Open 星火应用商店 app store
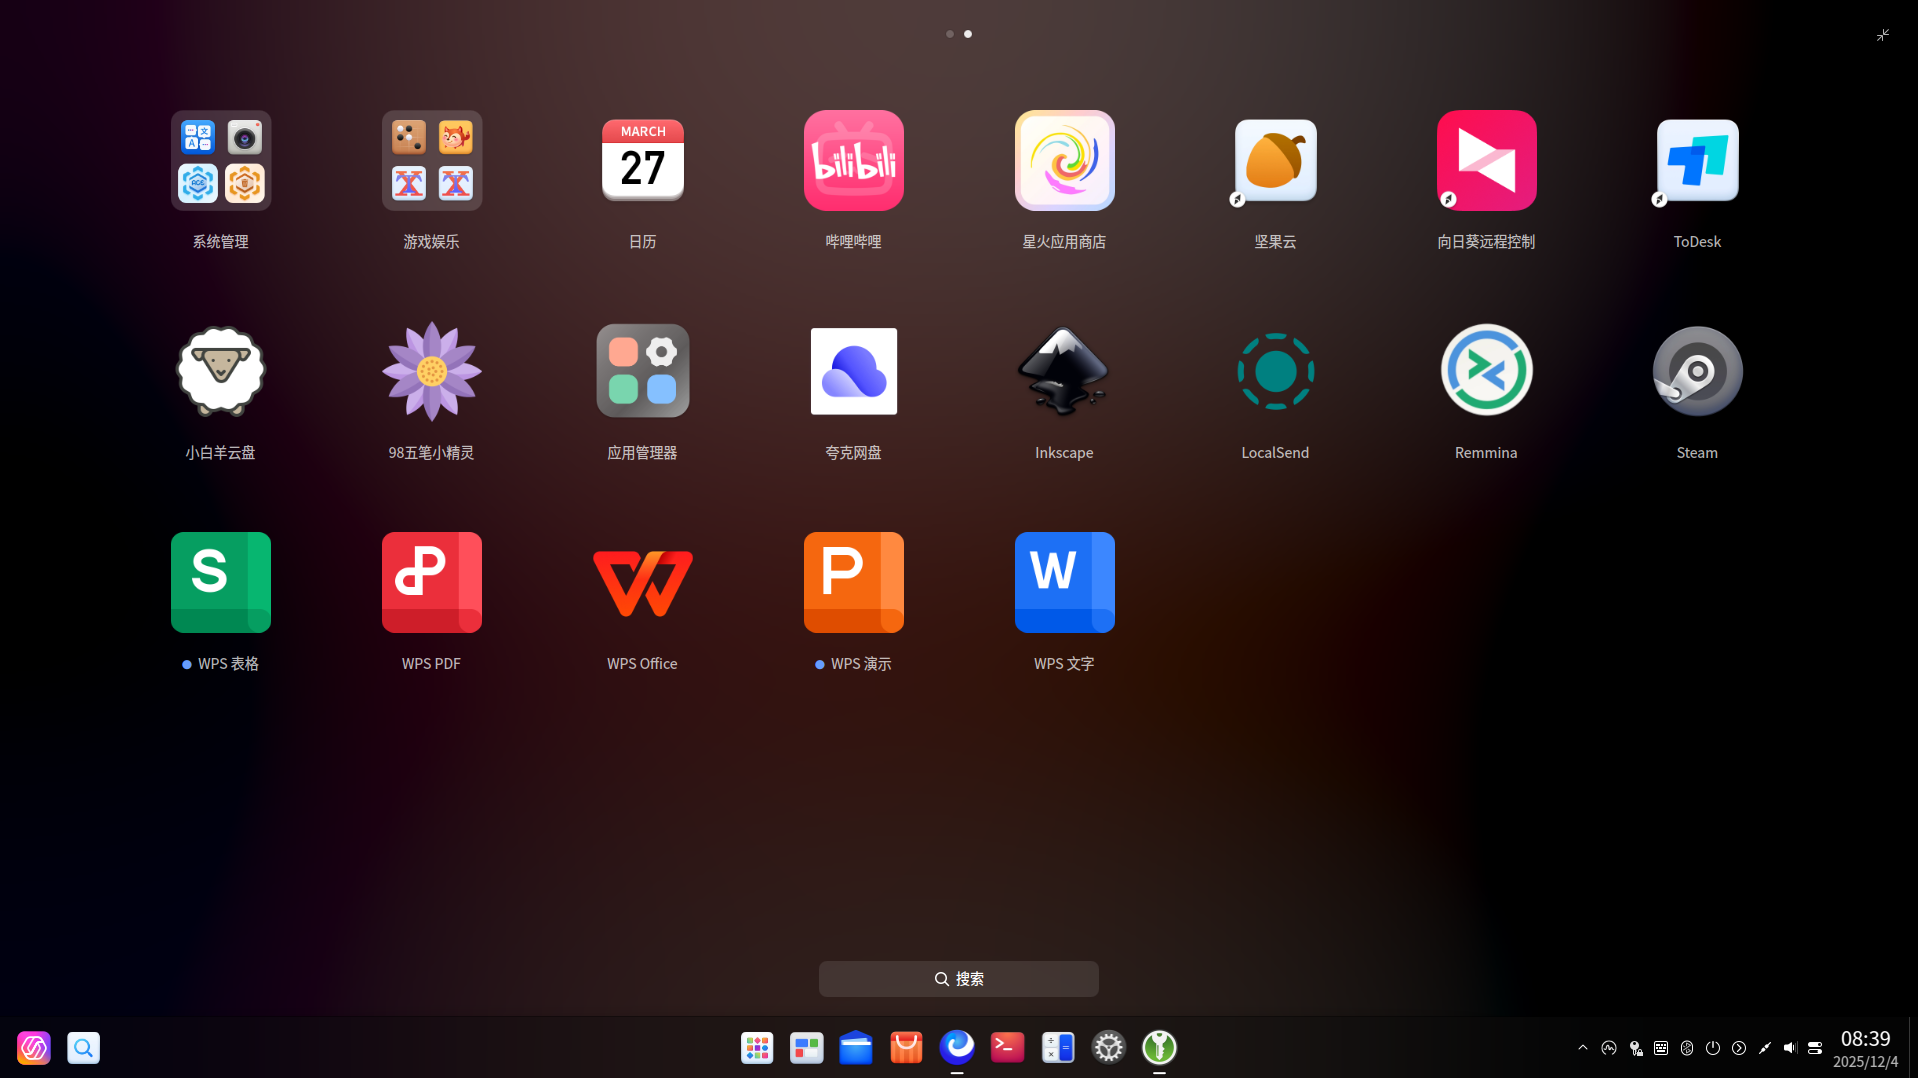This screenshot has height=1078, width=1918. click(x=1065, y=160)
